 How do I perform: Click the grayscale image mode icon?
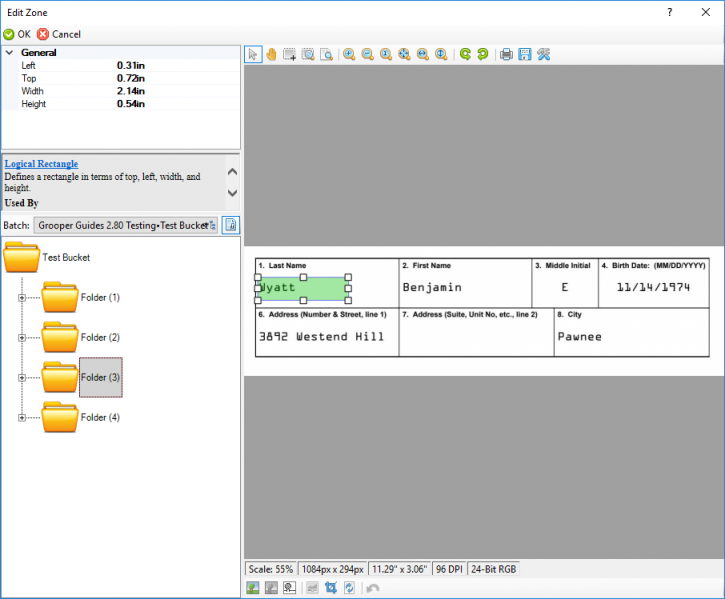(x=271, y=588)
